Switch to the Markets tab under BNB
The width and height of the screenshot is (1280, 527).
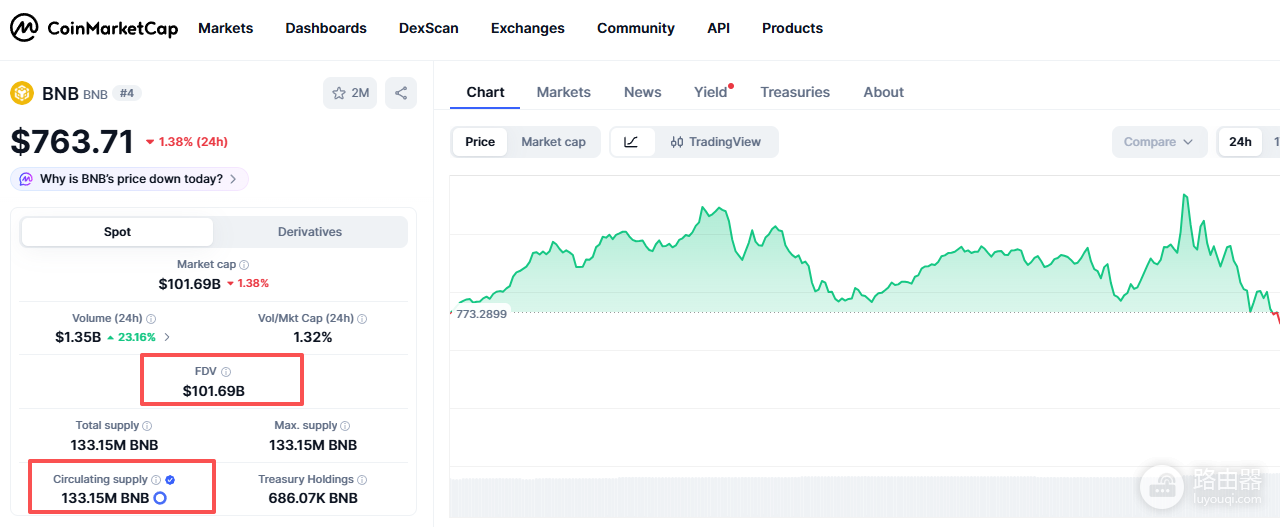coord(564,92)
